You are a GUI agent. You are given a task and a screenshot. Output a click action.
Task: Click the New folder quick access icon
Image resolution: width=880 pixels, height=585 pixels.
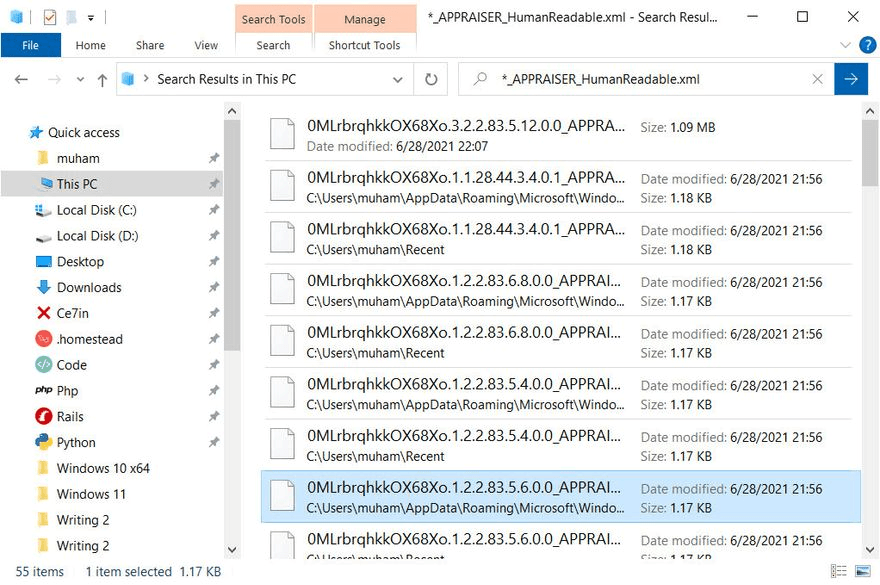point(71,17)
